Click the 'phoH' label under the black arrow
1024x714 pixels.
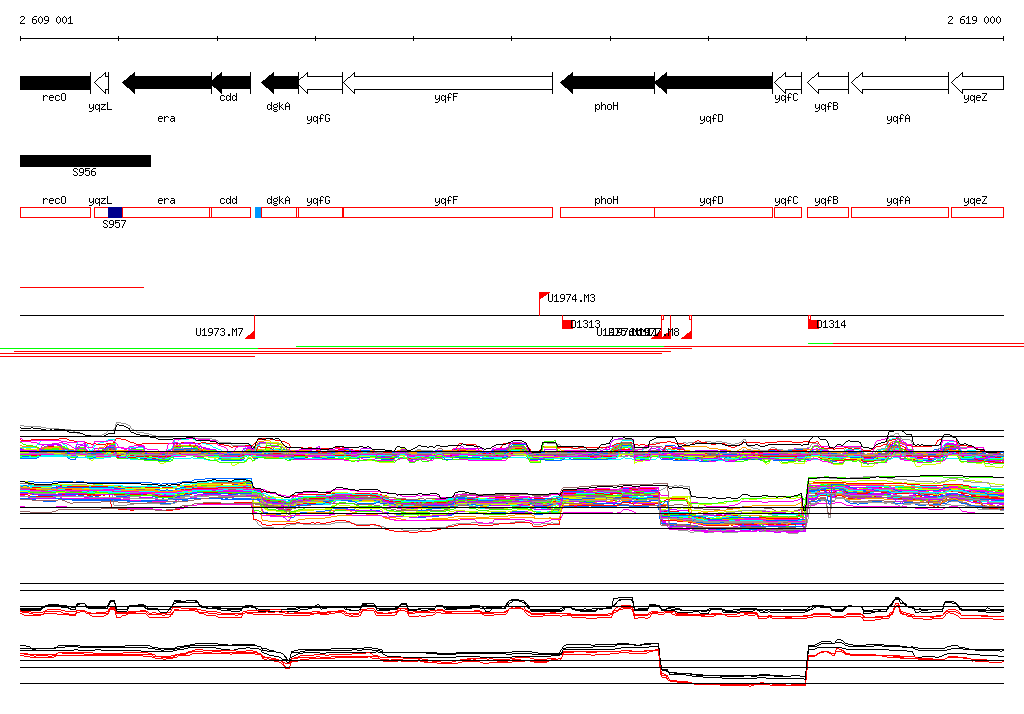(606, 106)
